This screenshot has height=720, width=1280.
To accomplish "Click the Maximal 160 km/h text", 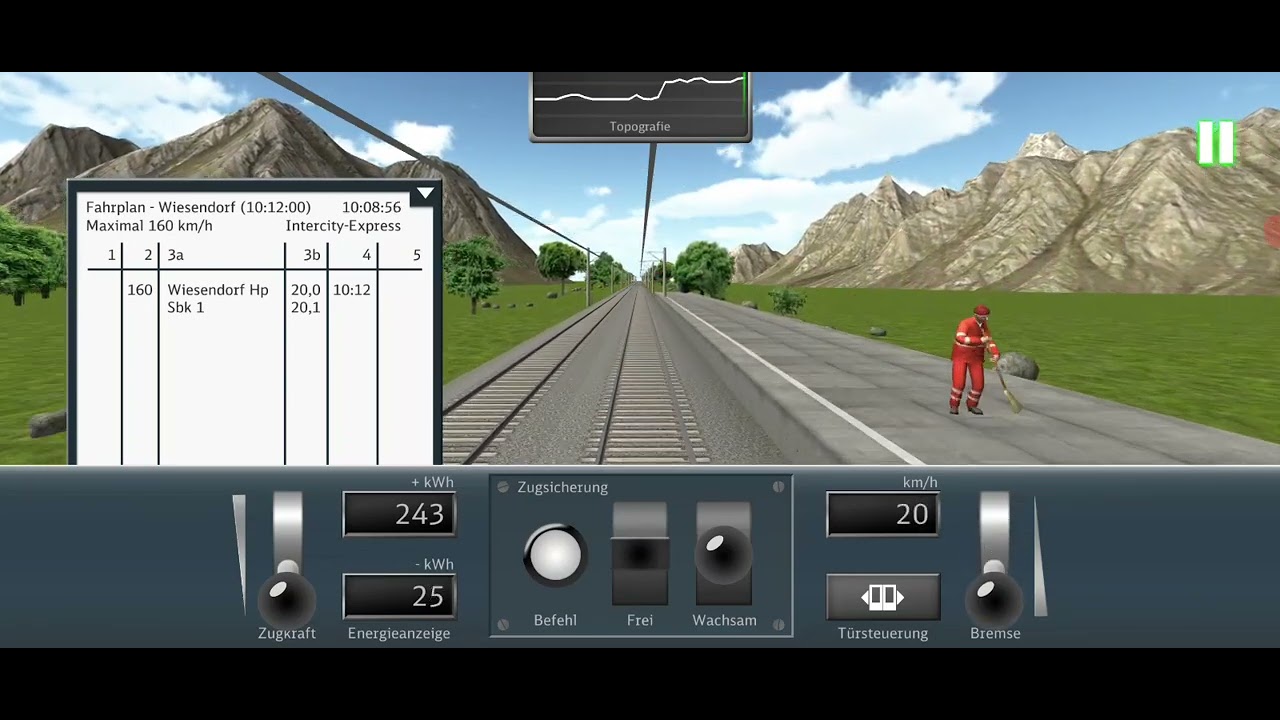I will (x=149, y=226).
